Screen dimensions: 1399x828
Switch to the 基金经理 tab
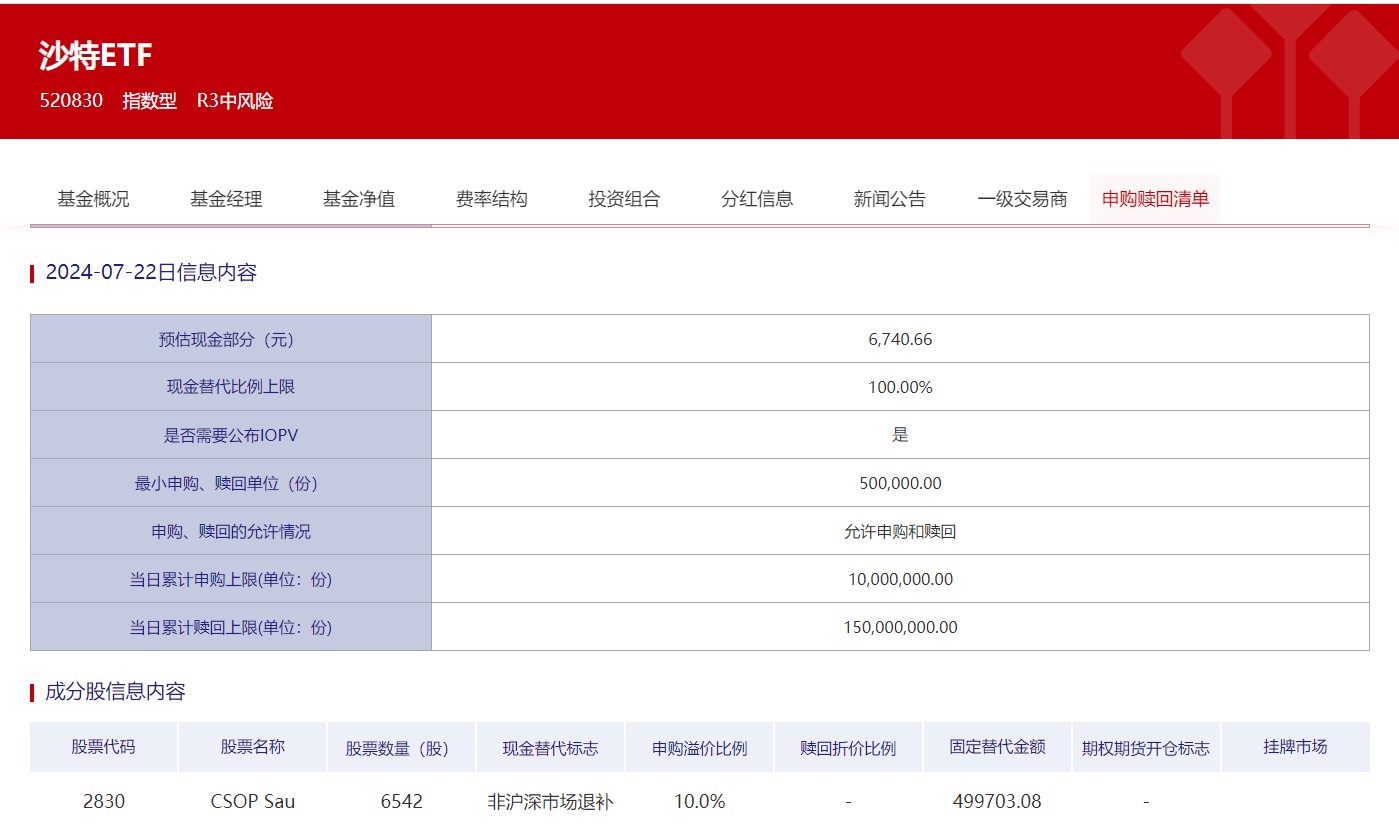(226, 199)
